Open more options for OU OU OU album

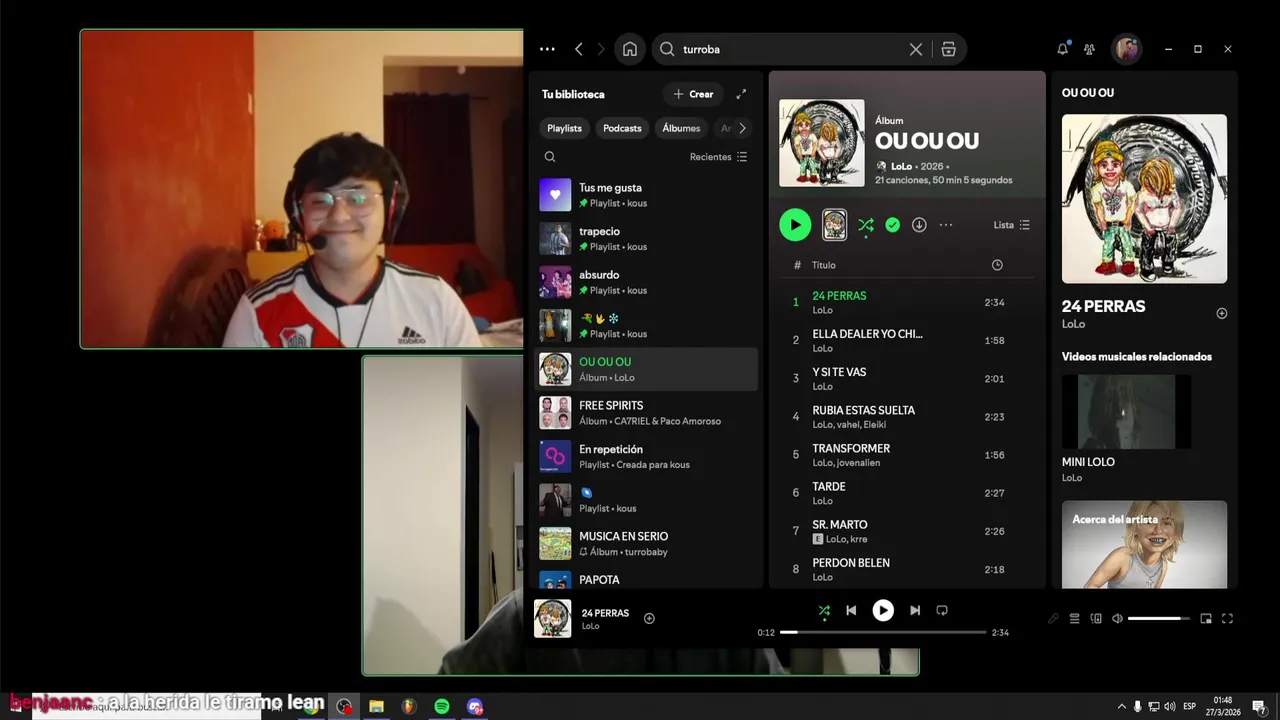point(946,225)
